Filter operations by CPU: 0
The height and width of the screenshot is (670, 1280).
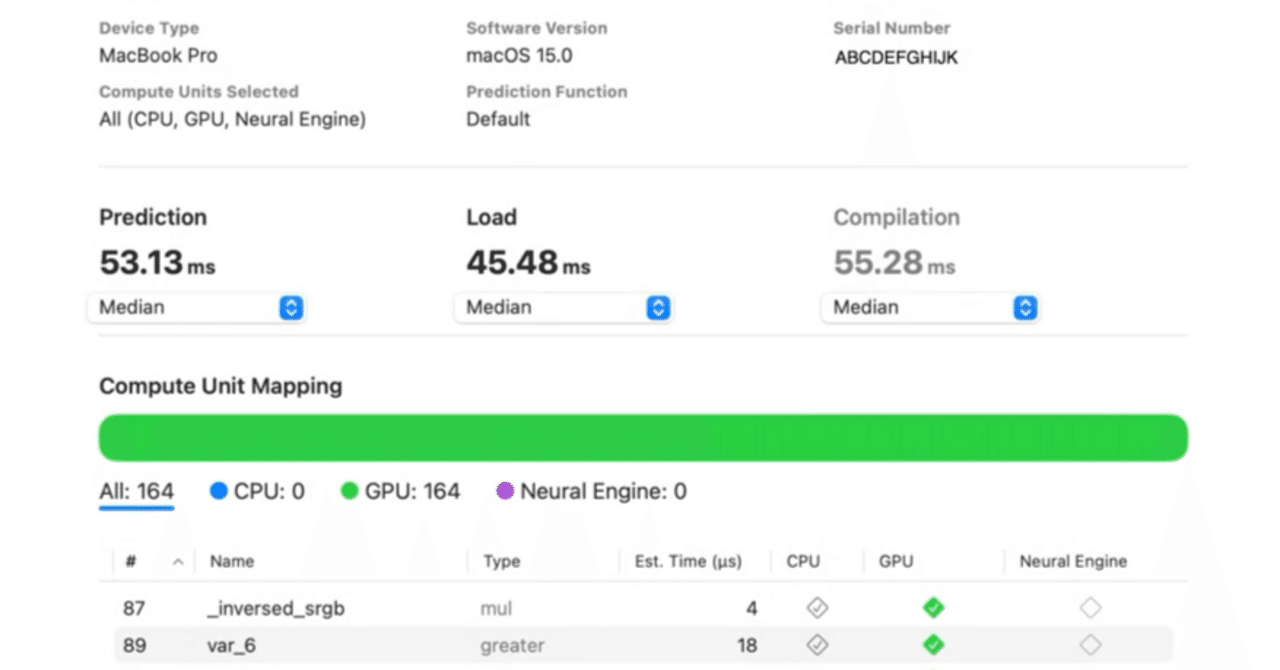coord(257,491)
